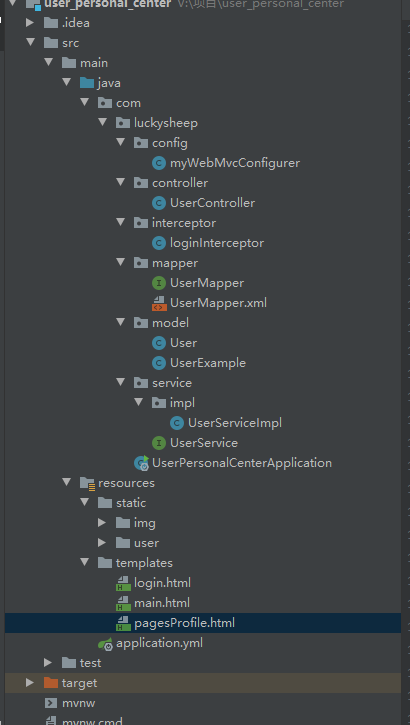This screenshot has height=725, width=410.
Task: Collapse the resources folder arrow
Action: [67, 482]
